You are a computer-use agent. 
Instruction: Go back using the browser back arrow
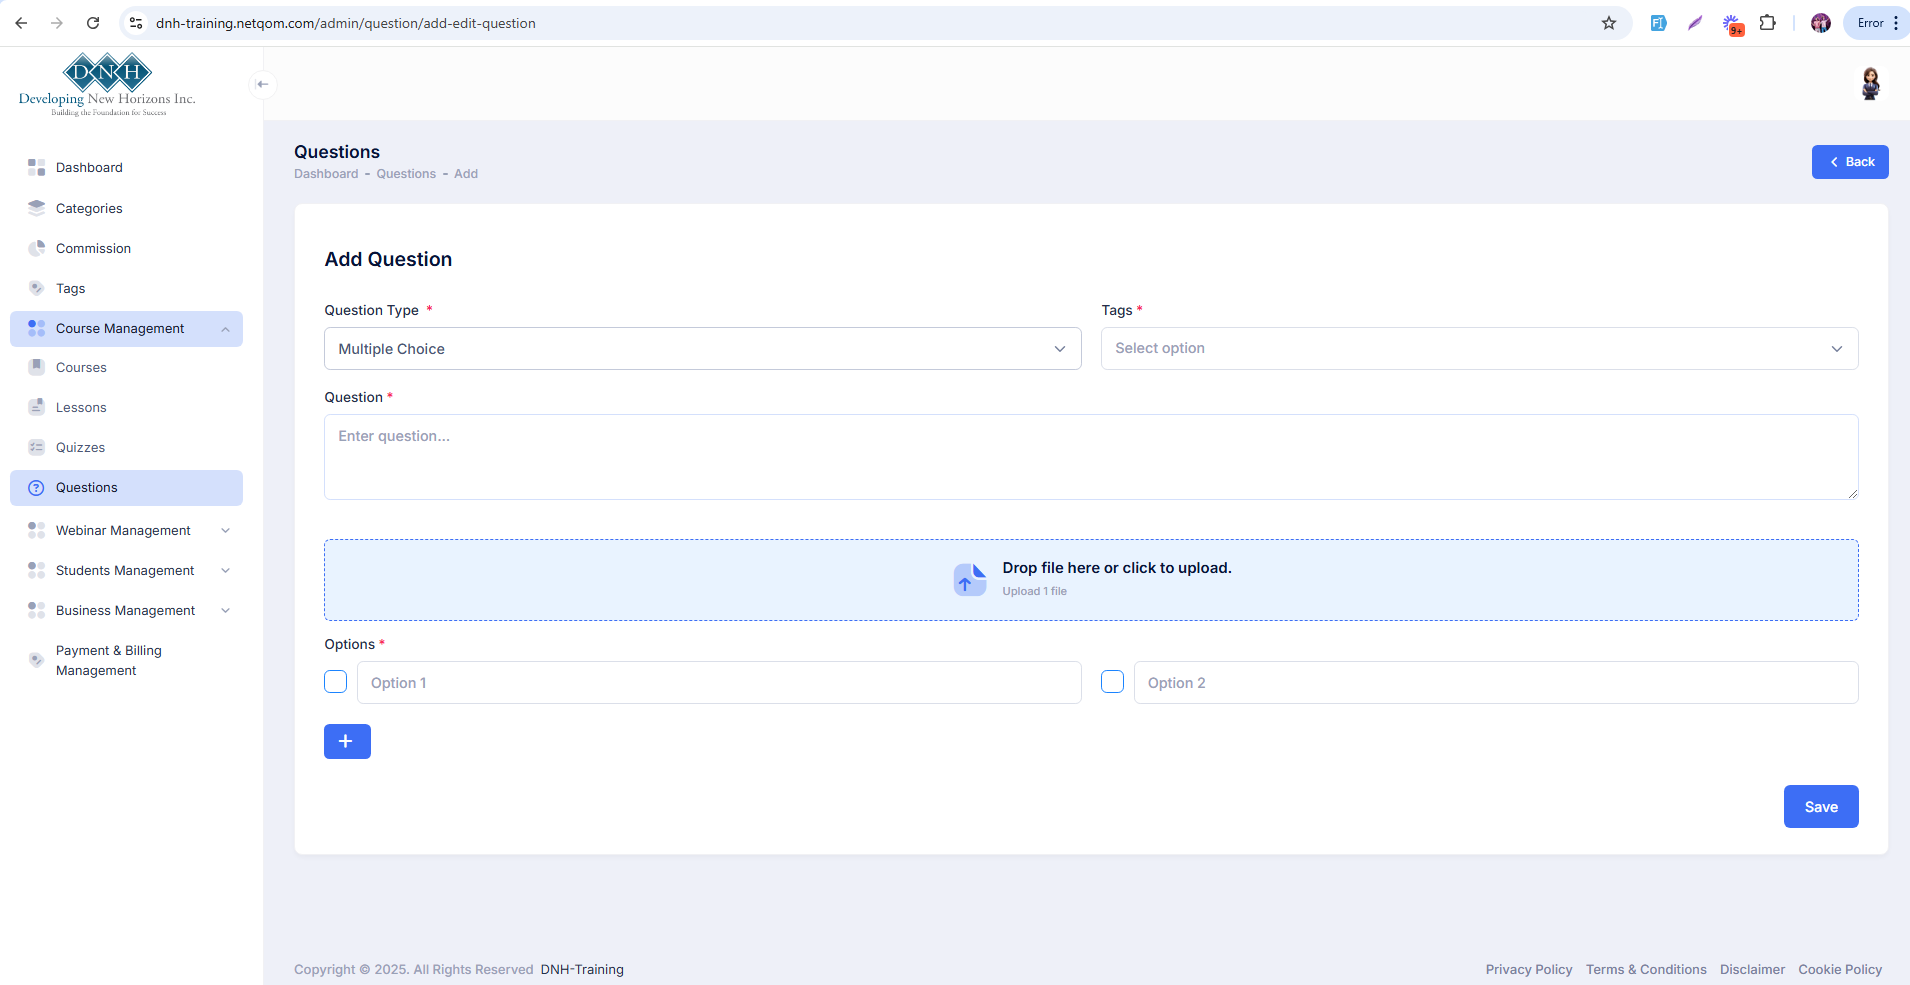coord(21,23)
